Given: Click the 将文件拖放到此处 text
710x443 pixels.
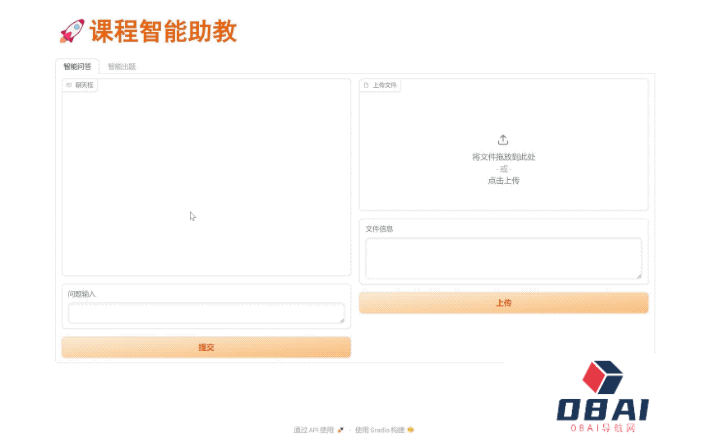Looking at the screenshot, I should click(504, 157).
